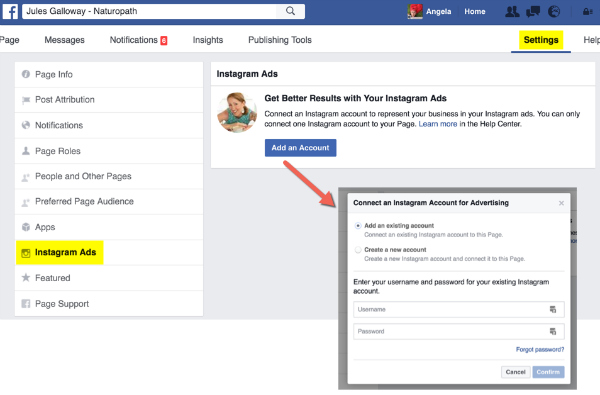Open Angela's profile name link
Screen dimensions: 600x395
tap(439, 11)
